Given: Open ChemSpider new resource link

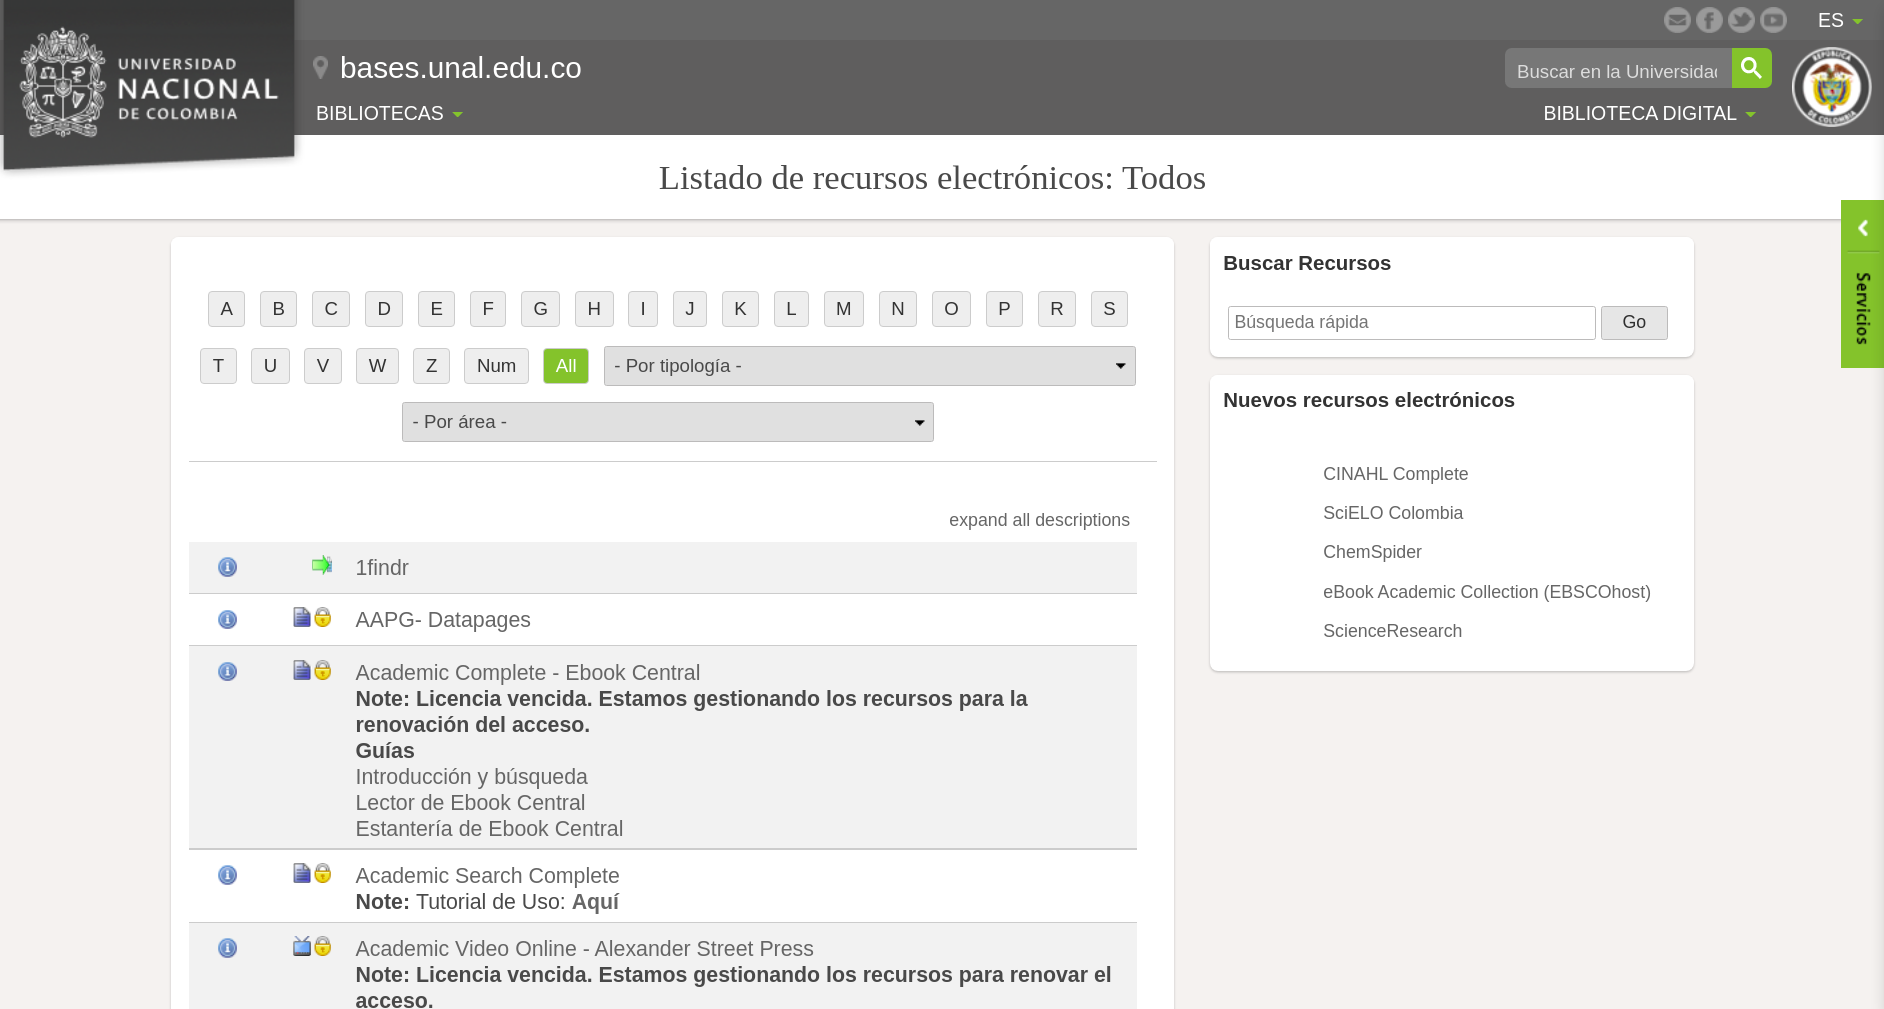Looking at the screenshot, I should pos(1372,552).
